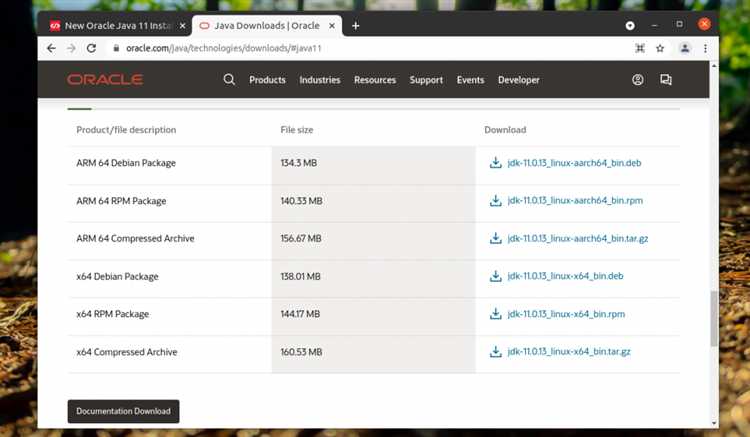Screen dimensions: 750x437
Task: Open the Chrome three-dot menu
Action: (706, 48)
